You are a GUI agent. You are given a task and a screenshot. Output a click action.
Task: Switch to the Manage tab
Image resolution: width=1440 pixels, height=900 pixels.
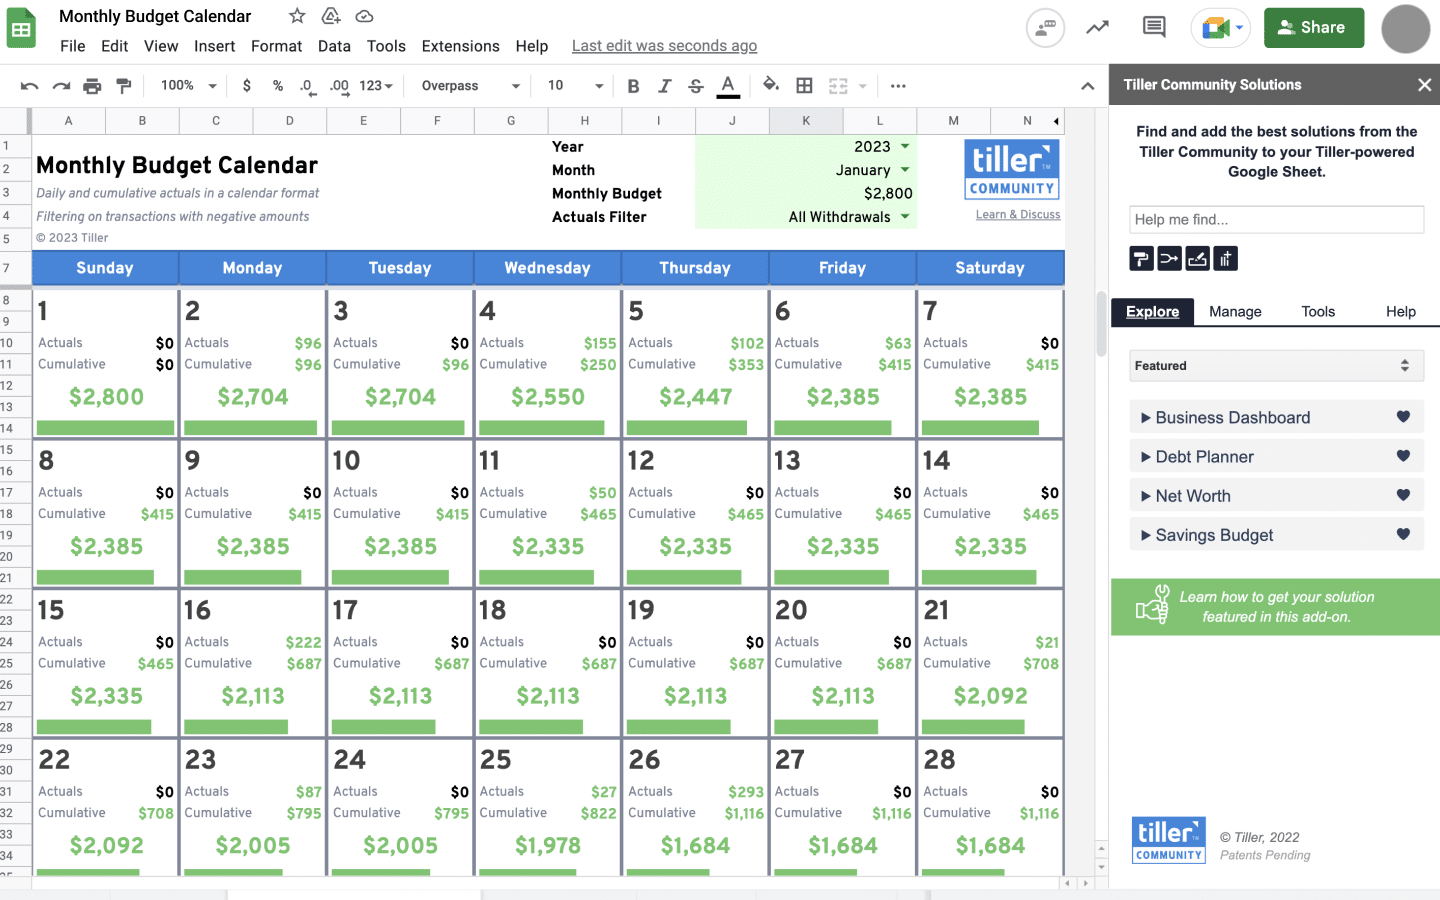coord(1235,311)
